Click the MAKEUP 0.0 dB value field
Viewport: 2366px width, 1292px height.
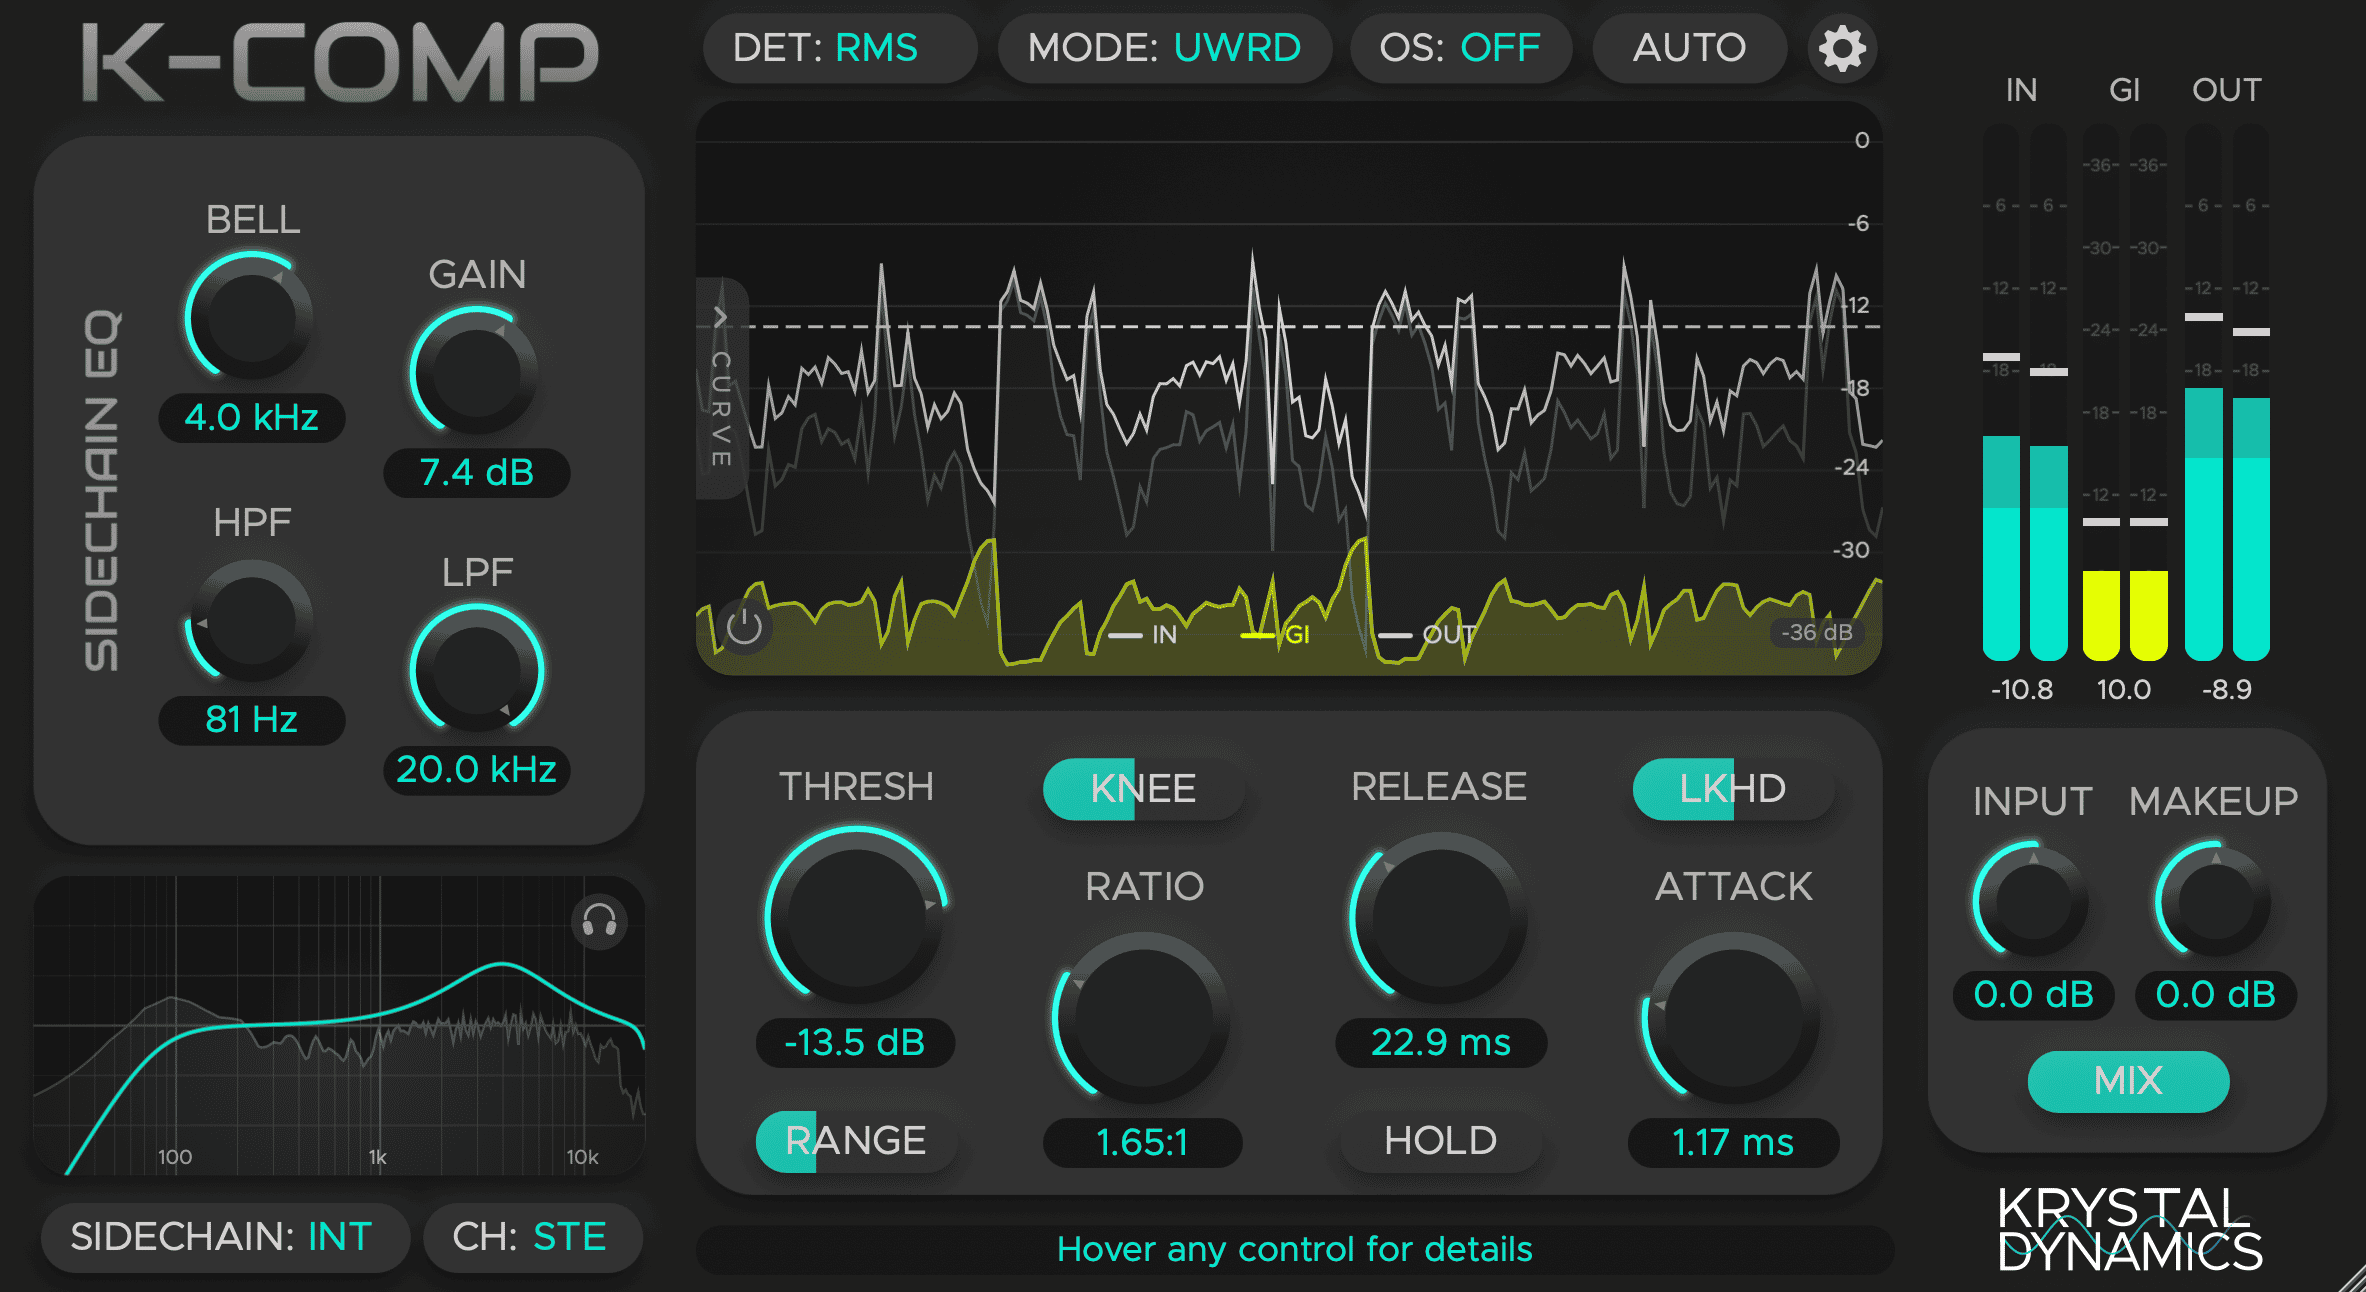coord(2215,995)
